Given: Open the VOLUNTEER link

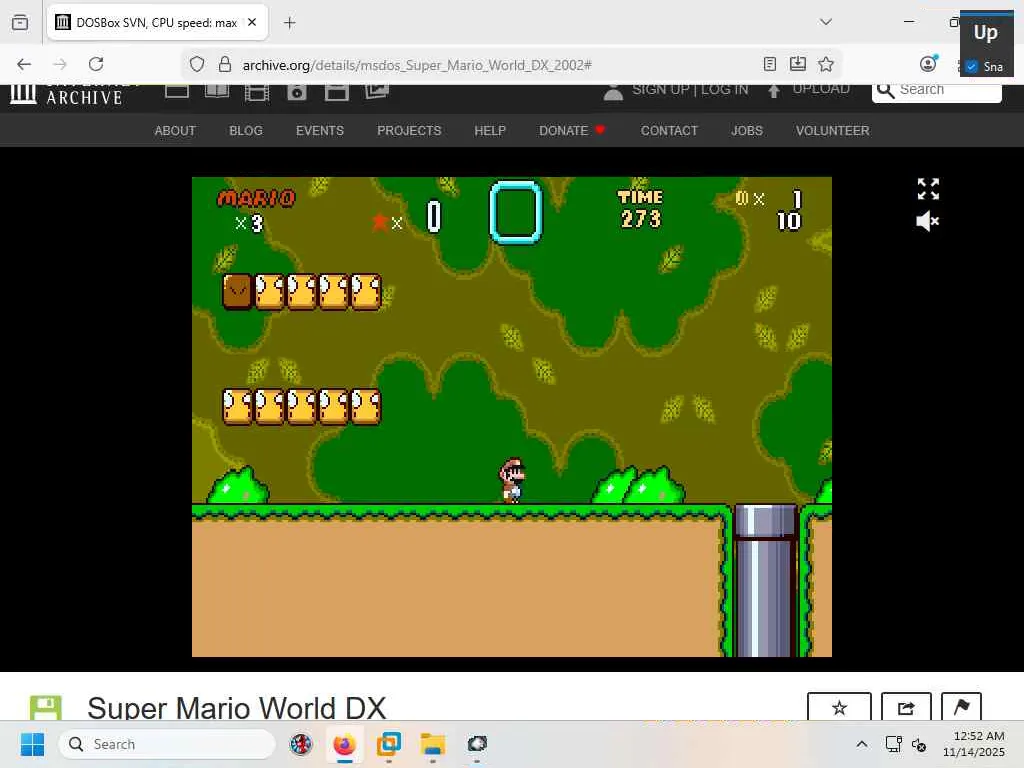Looking at the screenshot, I should pos(832,131).
